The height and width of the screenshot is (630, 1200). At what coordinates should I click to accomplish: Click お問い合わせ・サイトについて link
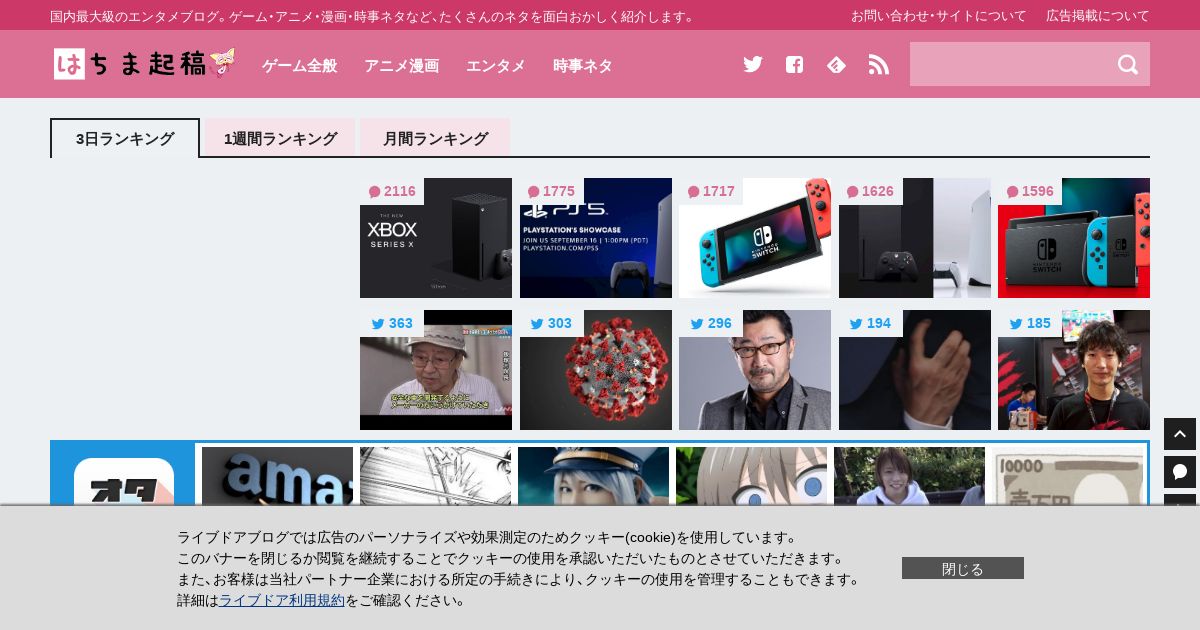939,15
